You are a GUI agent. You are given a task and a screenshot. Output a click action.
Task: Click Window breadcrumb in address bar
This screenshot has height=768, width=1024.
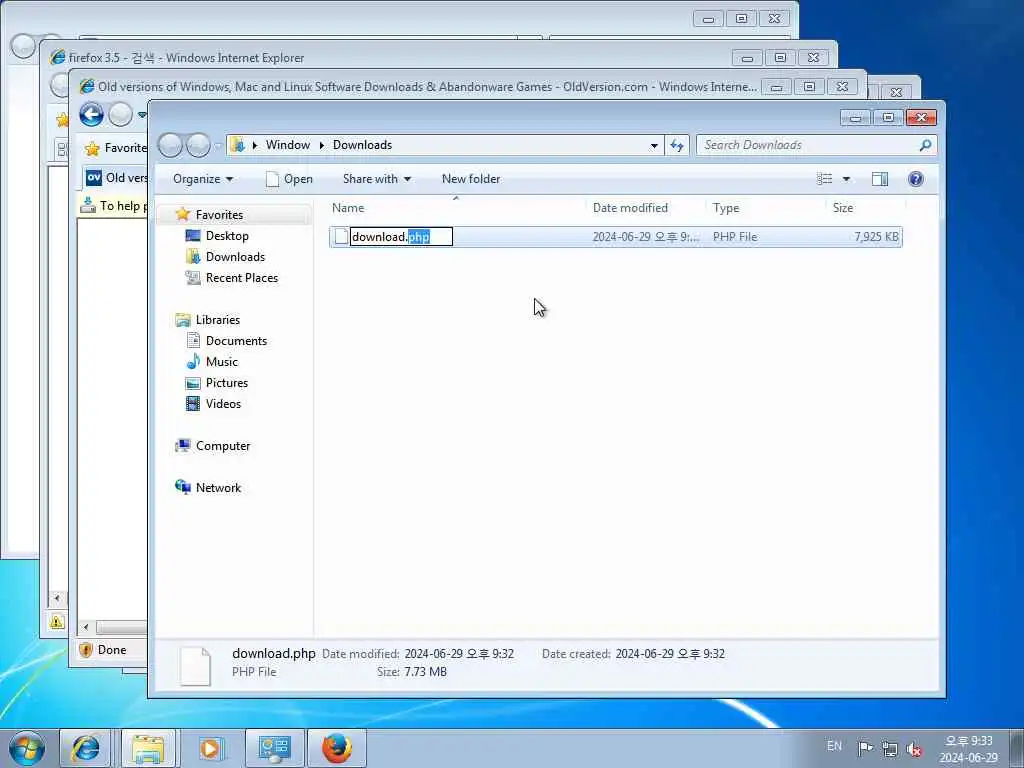coord(287,145)
